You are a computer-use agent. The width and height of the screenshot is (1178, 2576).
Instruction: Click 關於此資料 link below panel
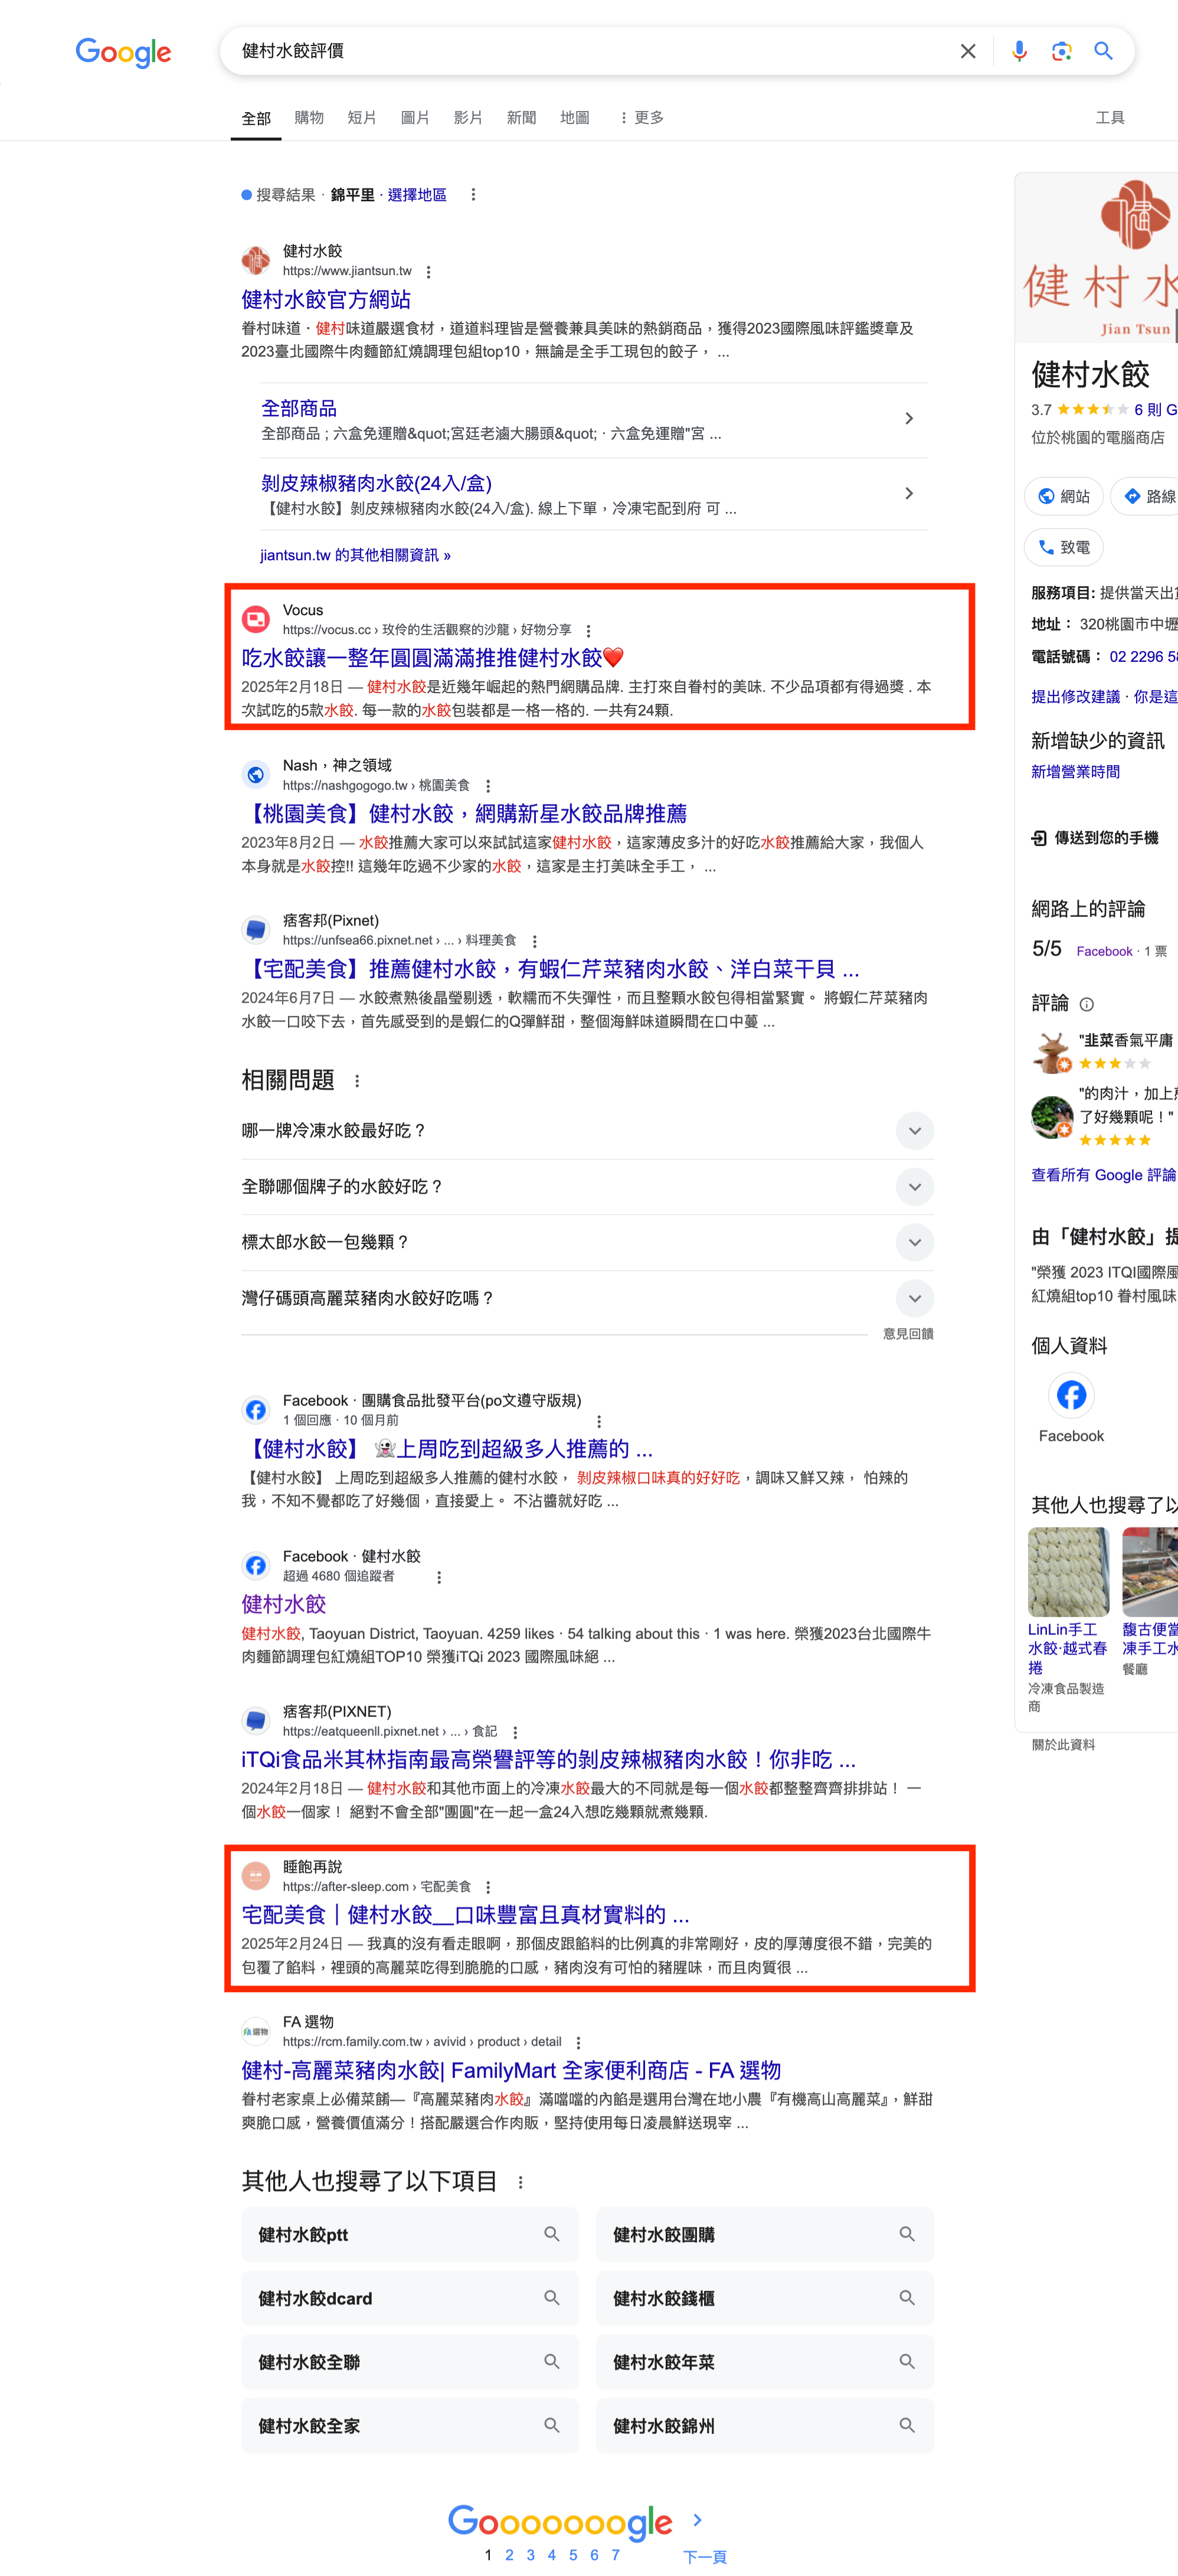coord(1063,1745)
